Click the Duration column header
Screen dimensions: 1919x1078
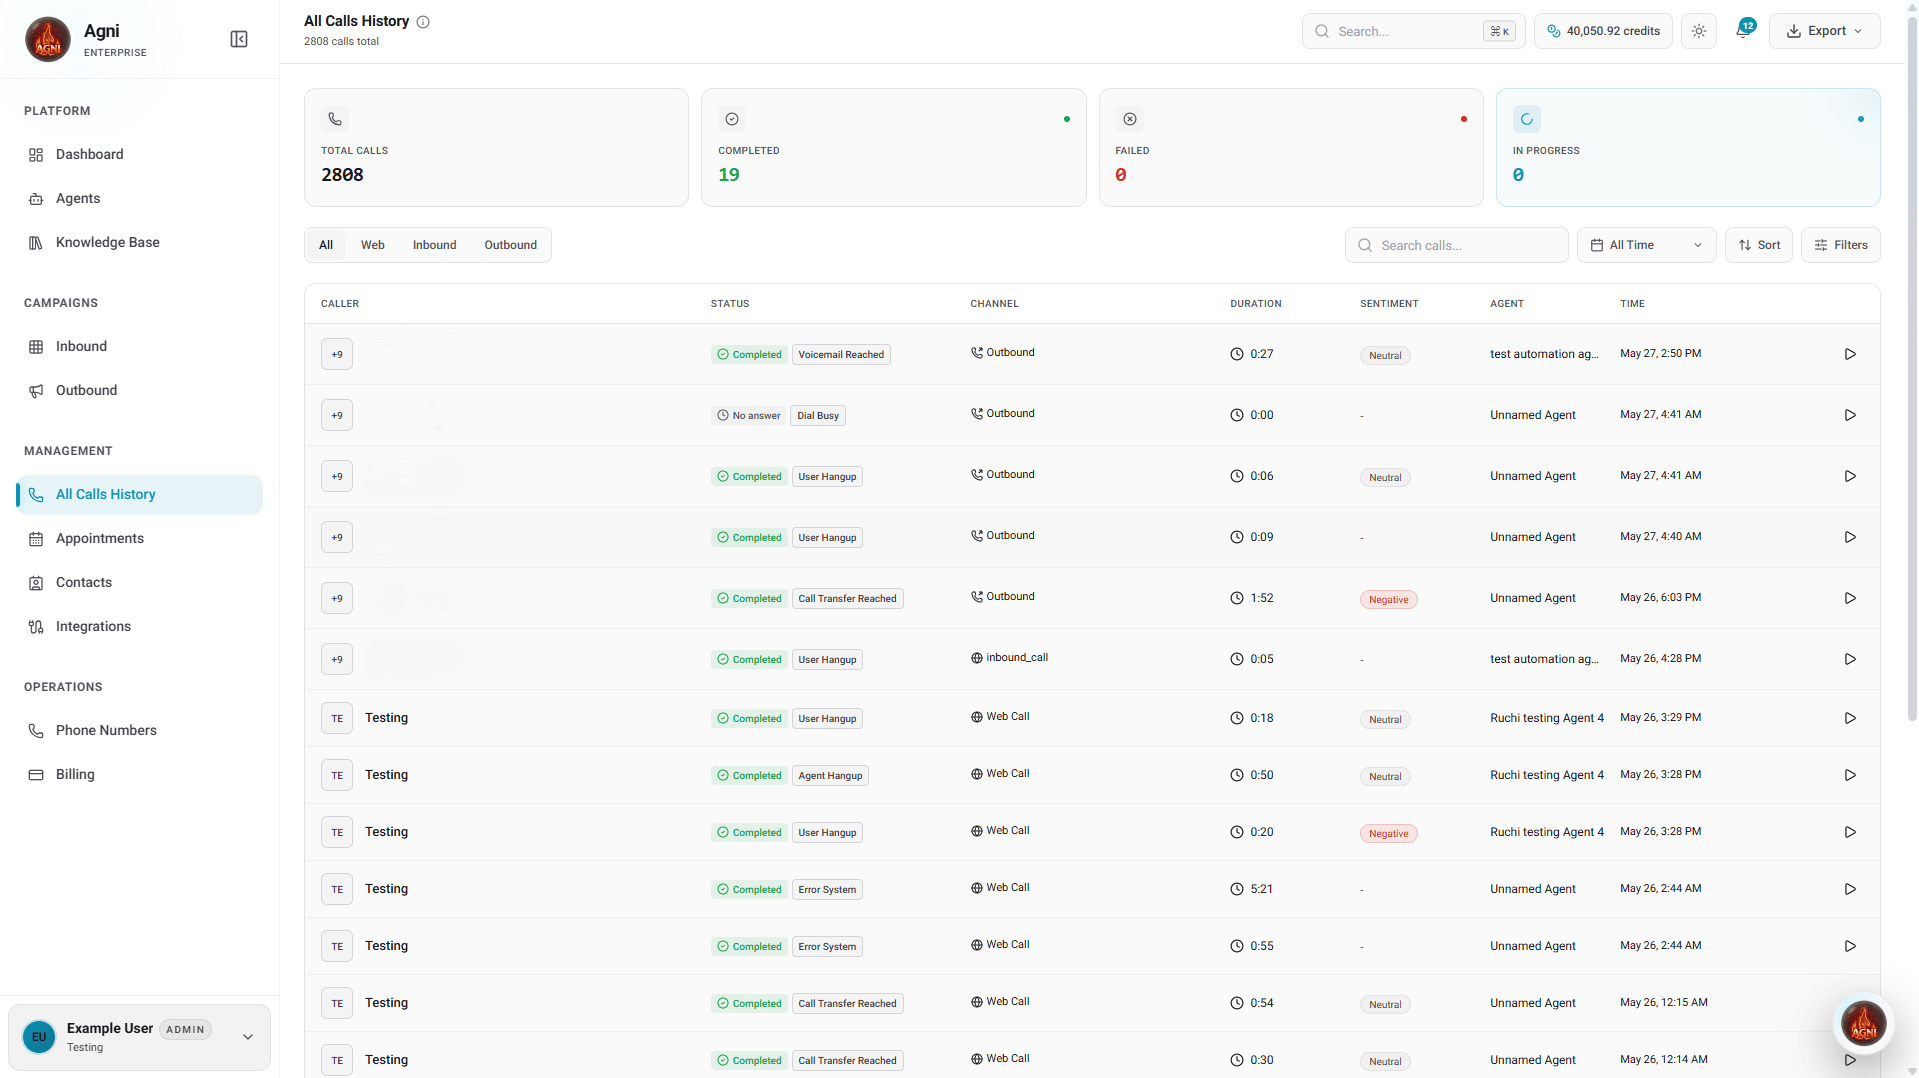1256,304
